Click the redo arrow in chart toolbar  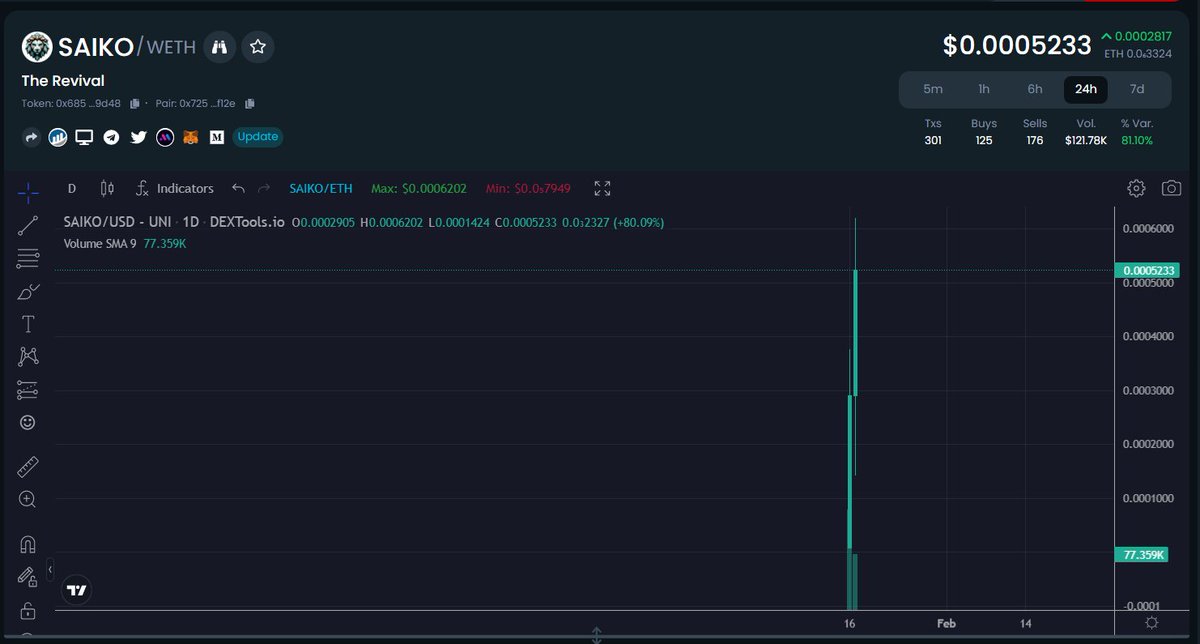(264, 188)
